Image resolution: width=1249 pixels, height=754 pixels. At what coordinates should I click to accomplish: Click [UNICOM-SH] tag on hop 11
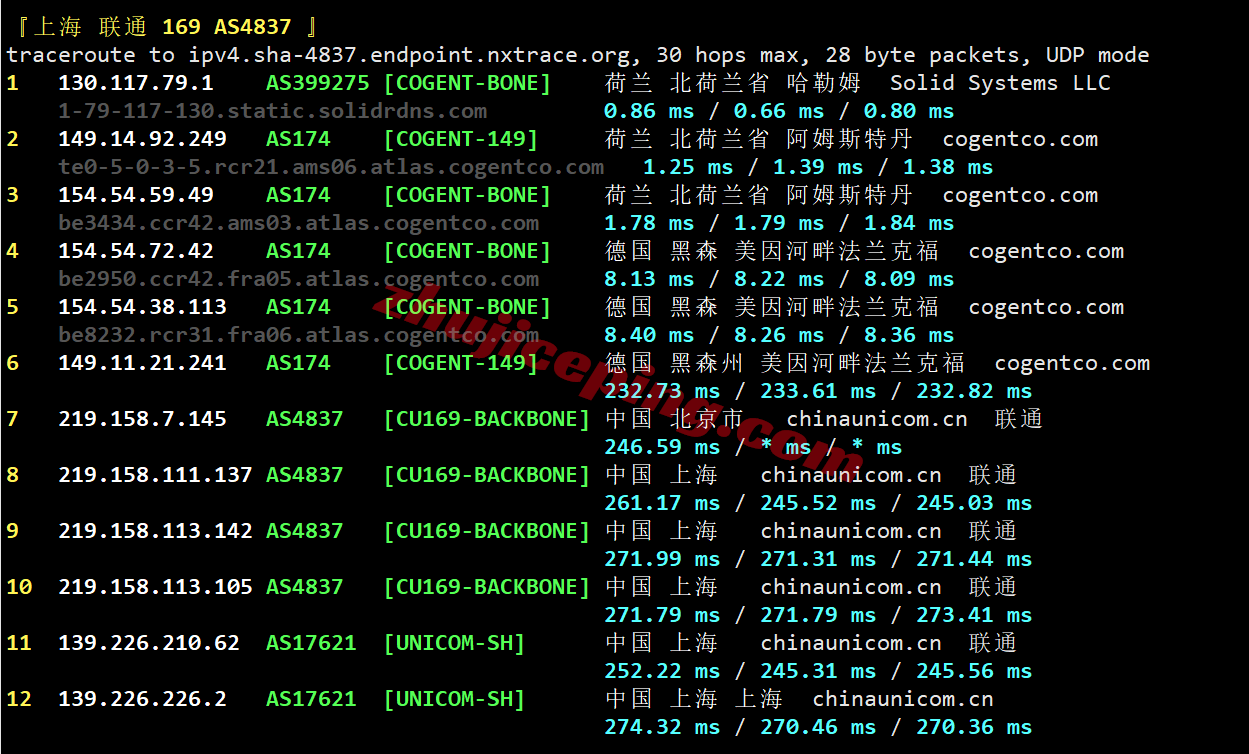coord(455,643)
